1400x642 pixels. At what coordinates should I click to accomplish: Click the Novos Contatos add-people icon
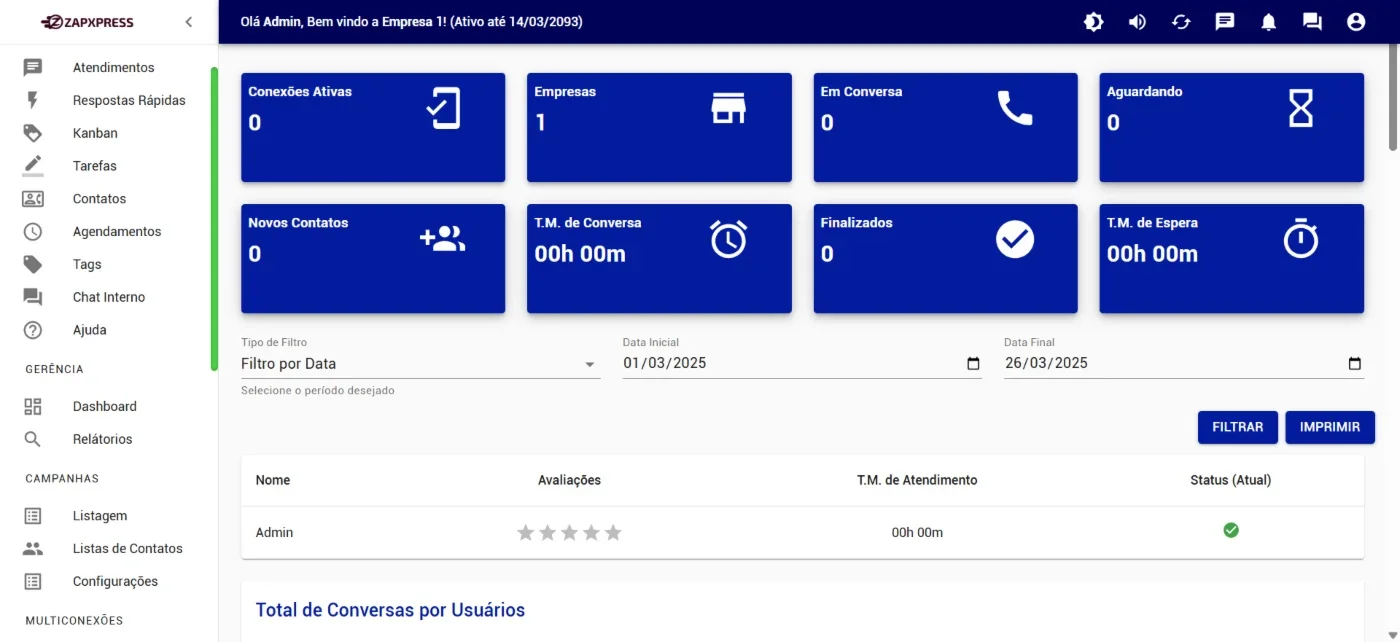443,239
